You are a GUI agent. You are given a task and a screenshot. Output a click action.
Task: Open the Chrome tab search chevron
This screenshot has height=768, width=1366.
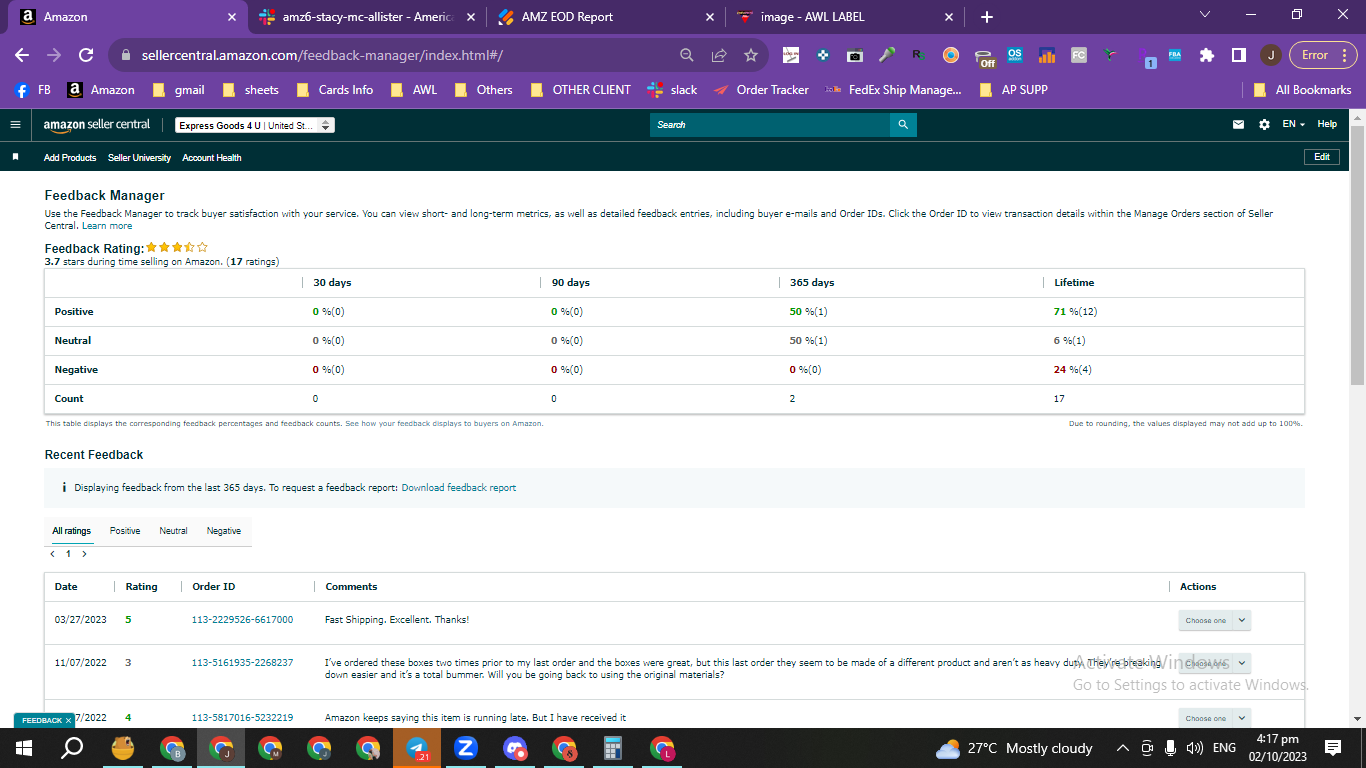point(1205,16)
